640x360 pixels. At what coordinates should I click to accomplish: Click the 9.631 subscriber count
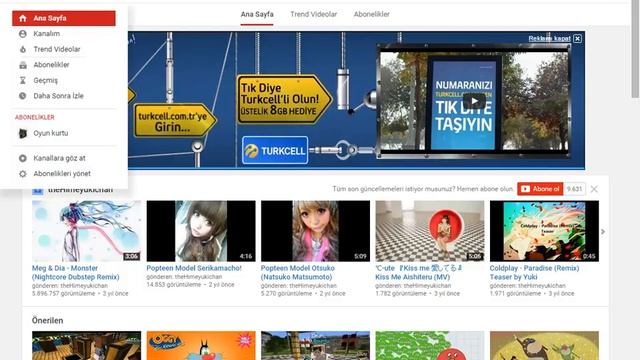574,189
